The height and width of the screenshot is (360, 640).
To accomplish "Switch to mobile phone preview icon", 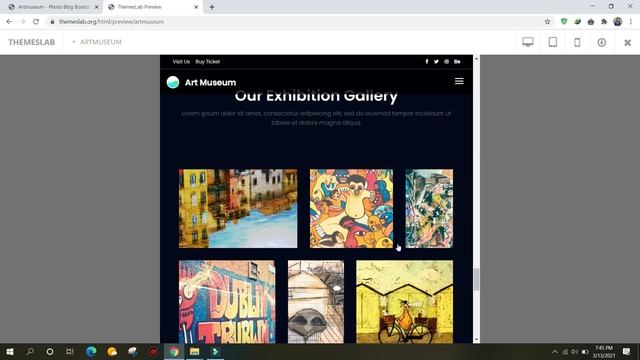I will (x=577, y=42).
